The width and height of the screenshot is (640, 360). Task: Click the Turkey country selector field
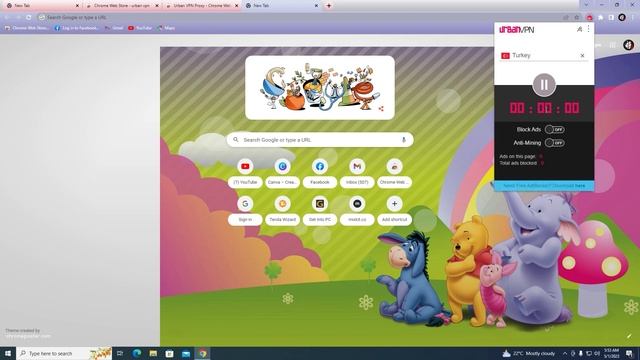click(544, 56)
